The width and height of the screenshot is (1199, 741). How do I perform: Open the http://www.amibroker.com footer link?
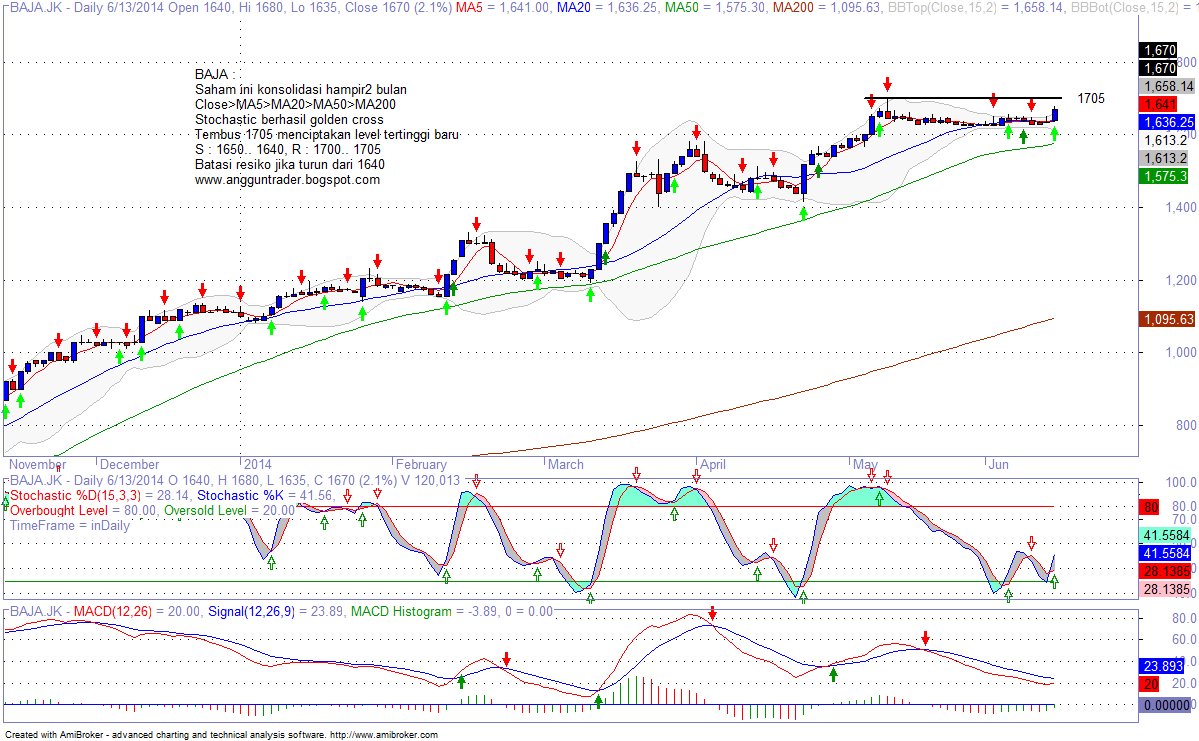(384, 735)
